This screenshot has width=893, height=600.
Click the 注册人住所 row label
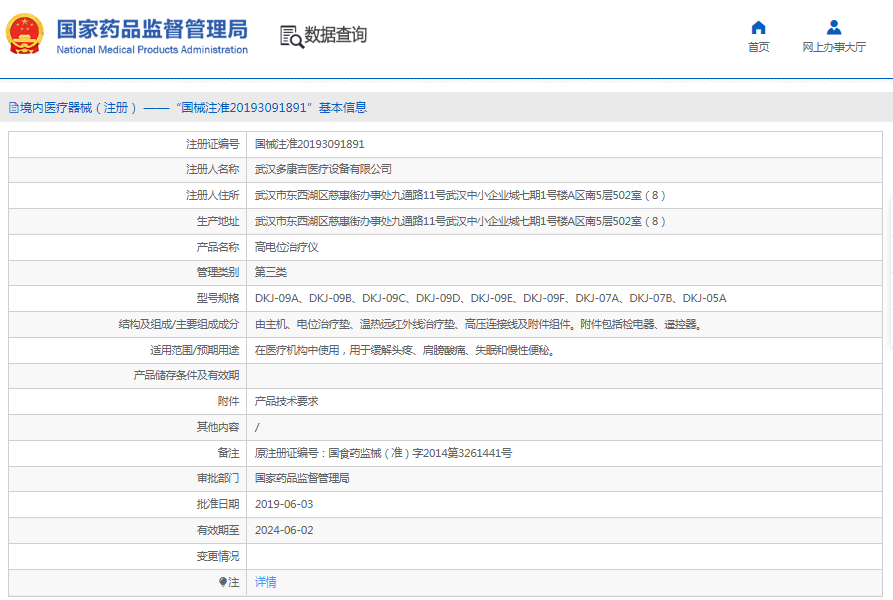point(212,195)
